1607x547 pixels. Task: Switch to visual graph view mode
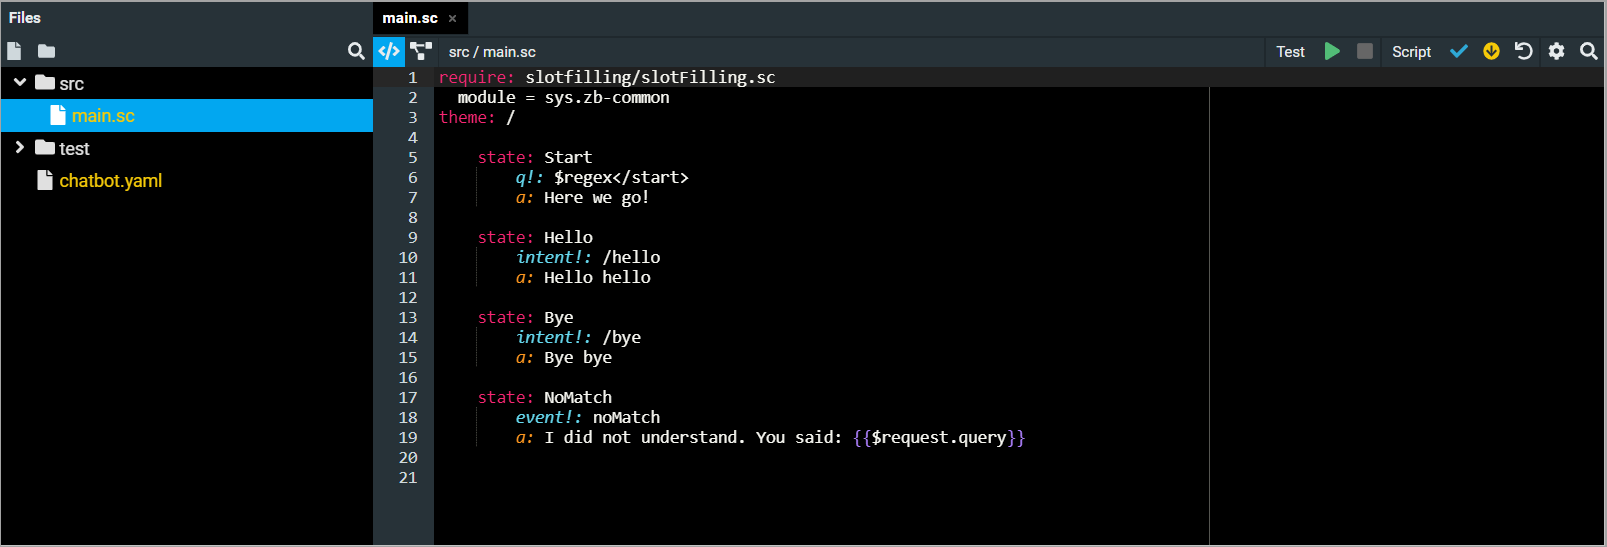tap(421, 51)
